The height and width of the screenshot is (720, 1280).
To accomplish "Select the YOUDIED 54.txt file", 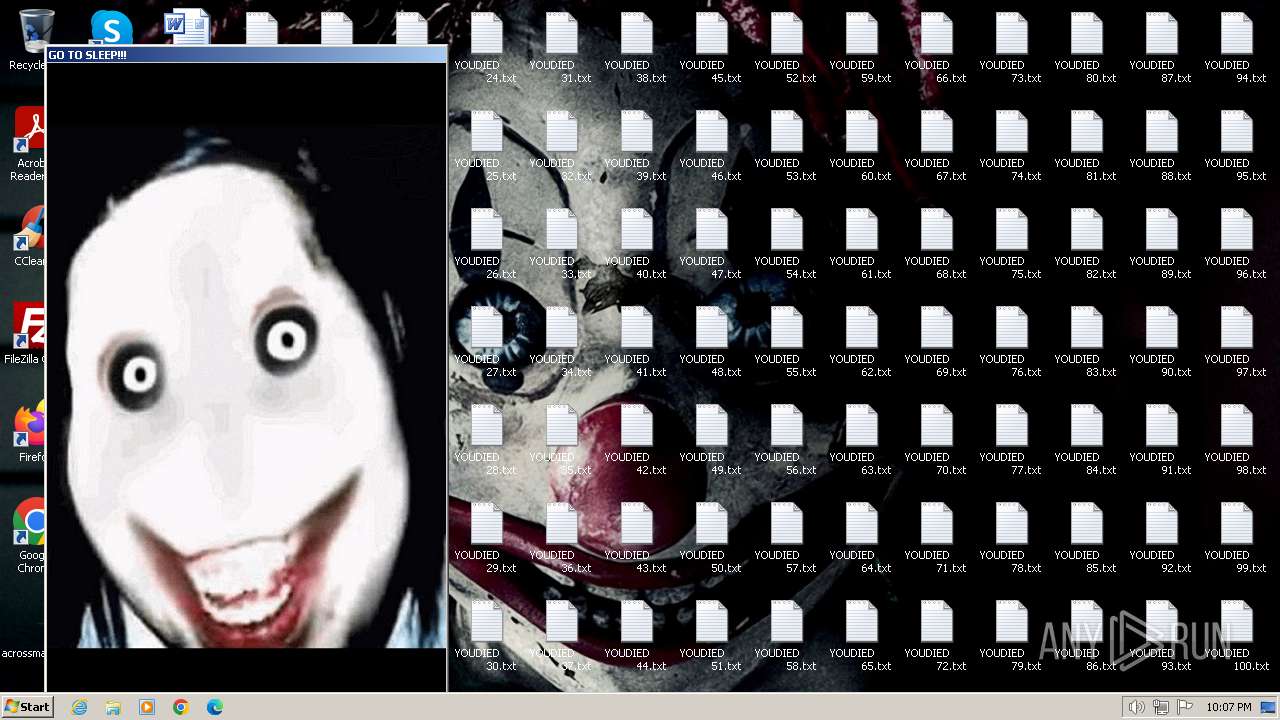I will coord(786,245).
